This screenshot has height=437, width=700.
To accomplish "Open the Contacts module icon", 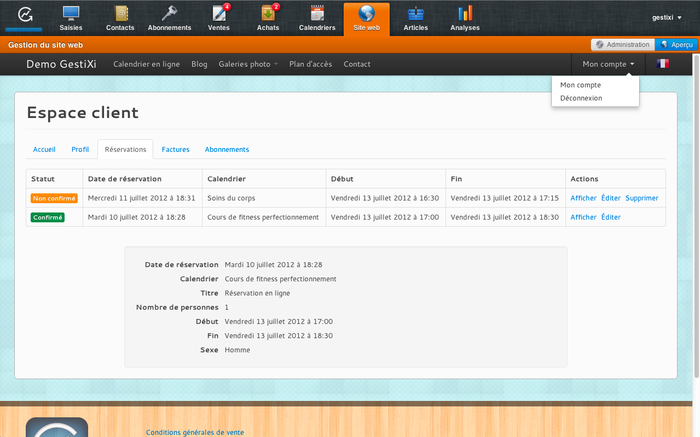I will point(120,15).
